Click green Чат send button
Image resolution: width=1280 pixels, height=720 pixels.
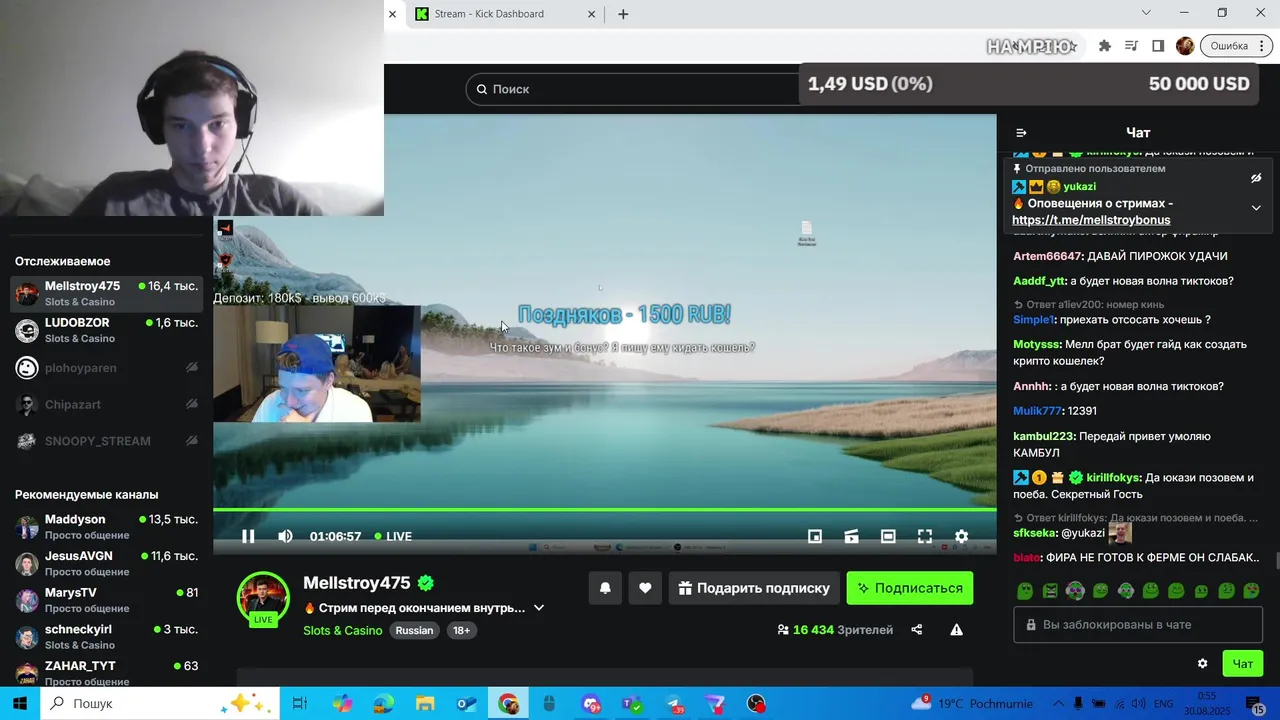pos(1243,663)
